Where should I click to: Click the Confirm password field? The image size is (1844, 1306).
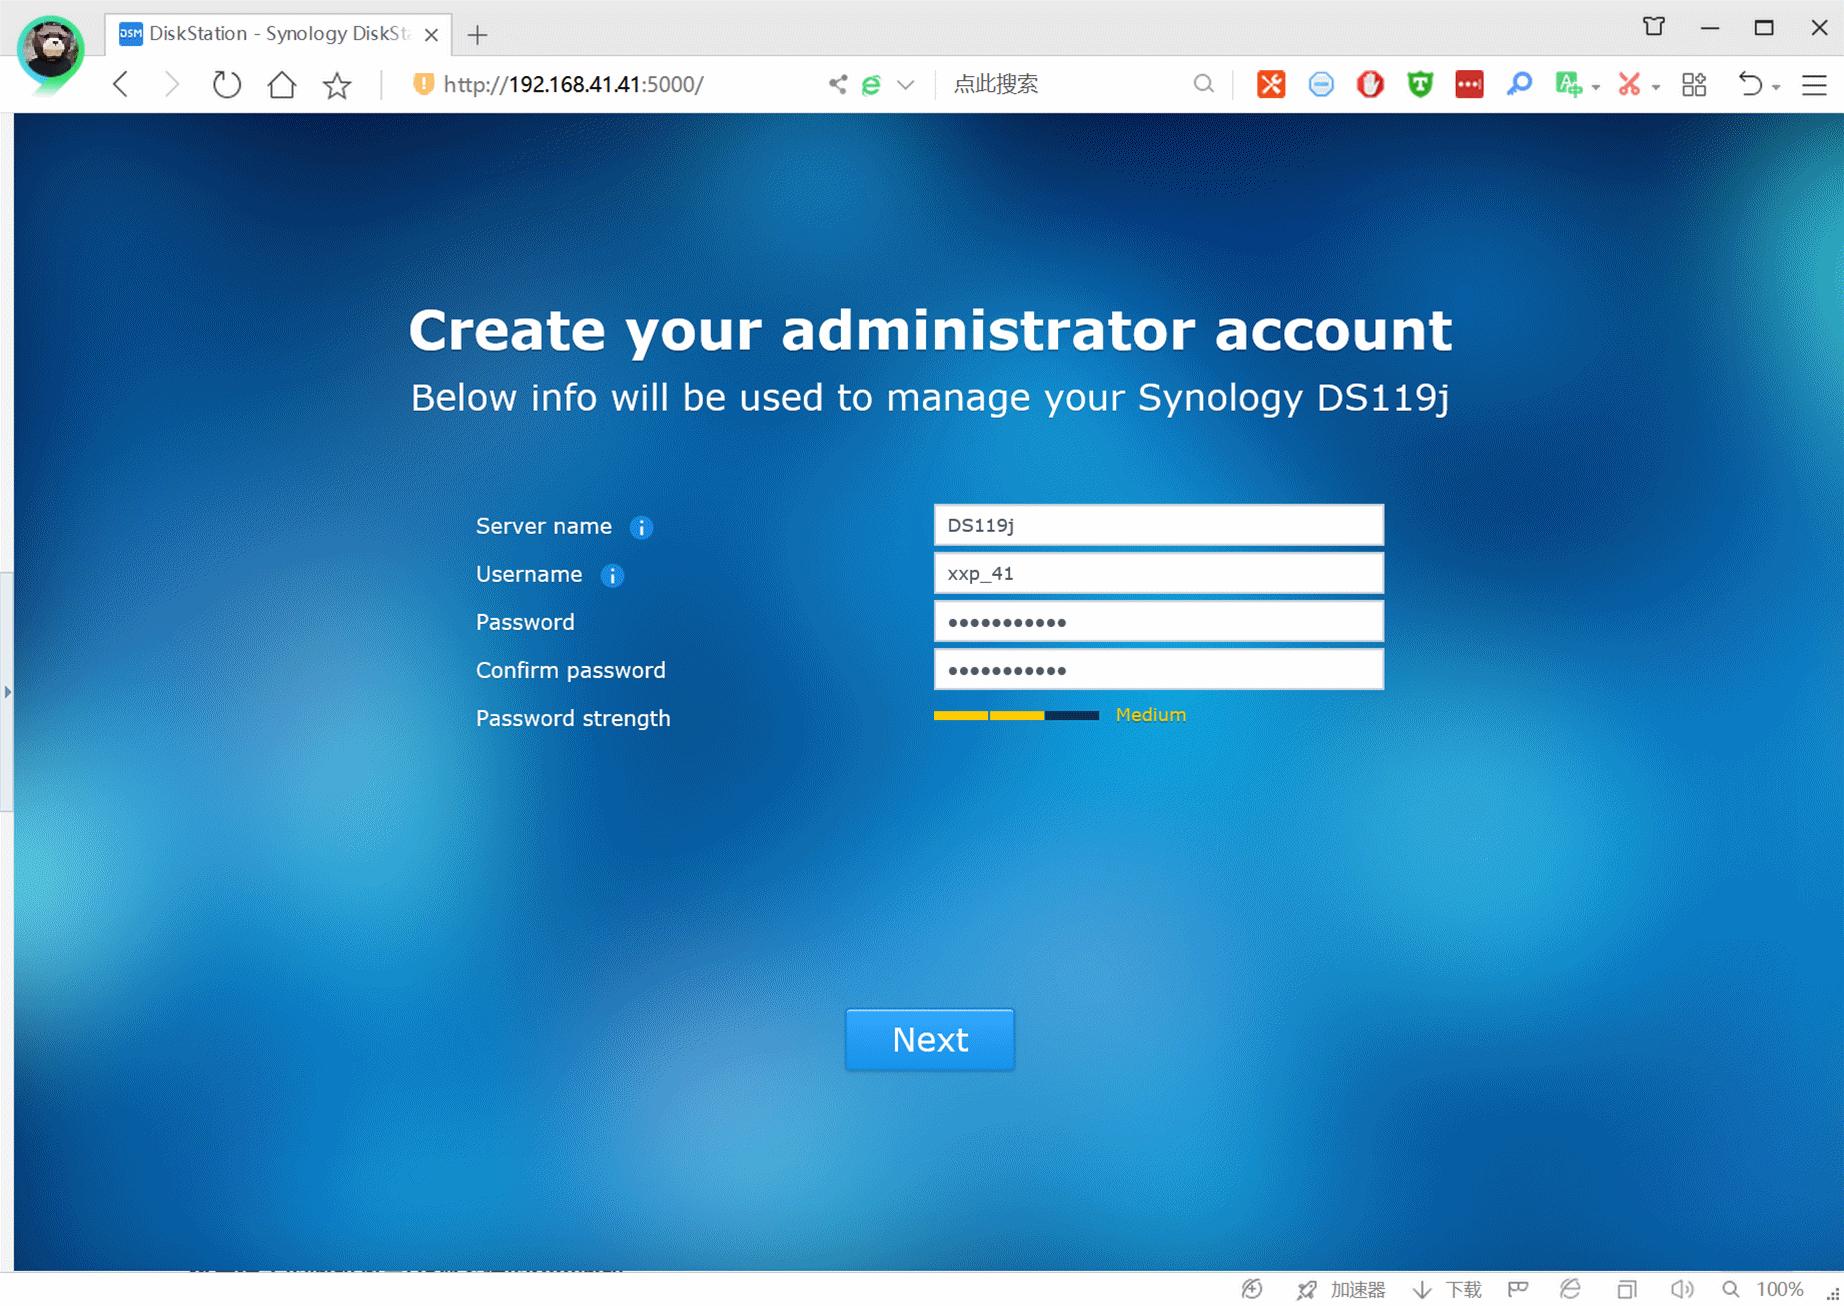point(1159,669)
